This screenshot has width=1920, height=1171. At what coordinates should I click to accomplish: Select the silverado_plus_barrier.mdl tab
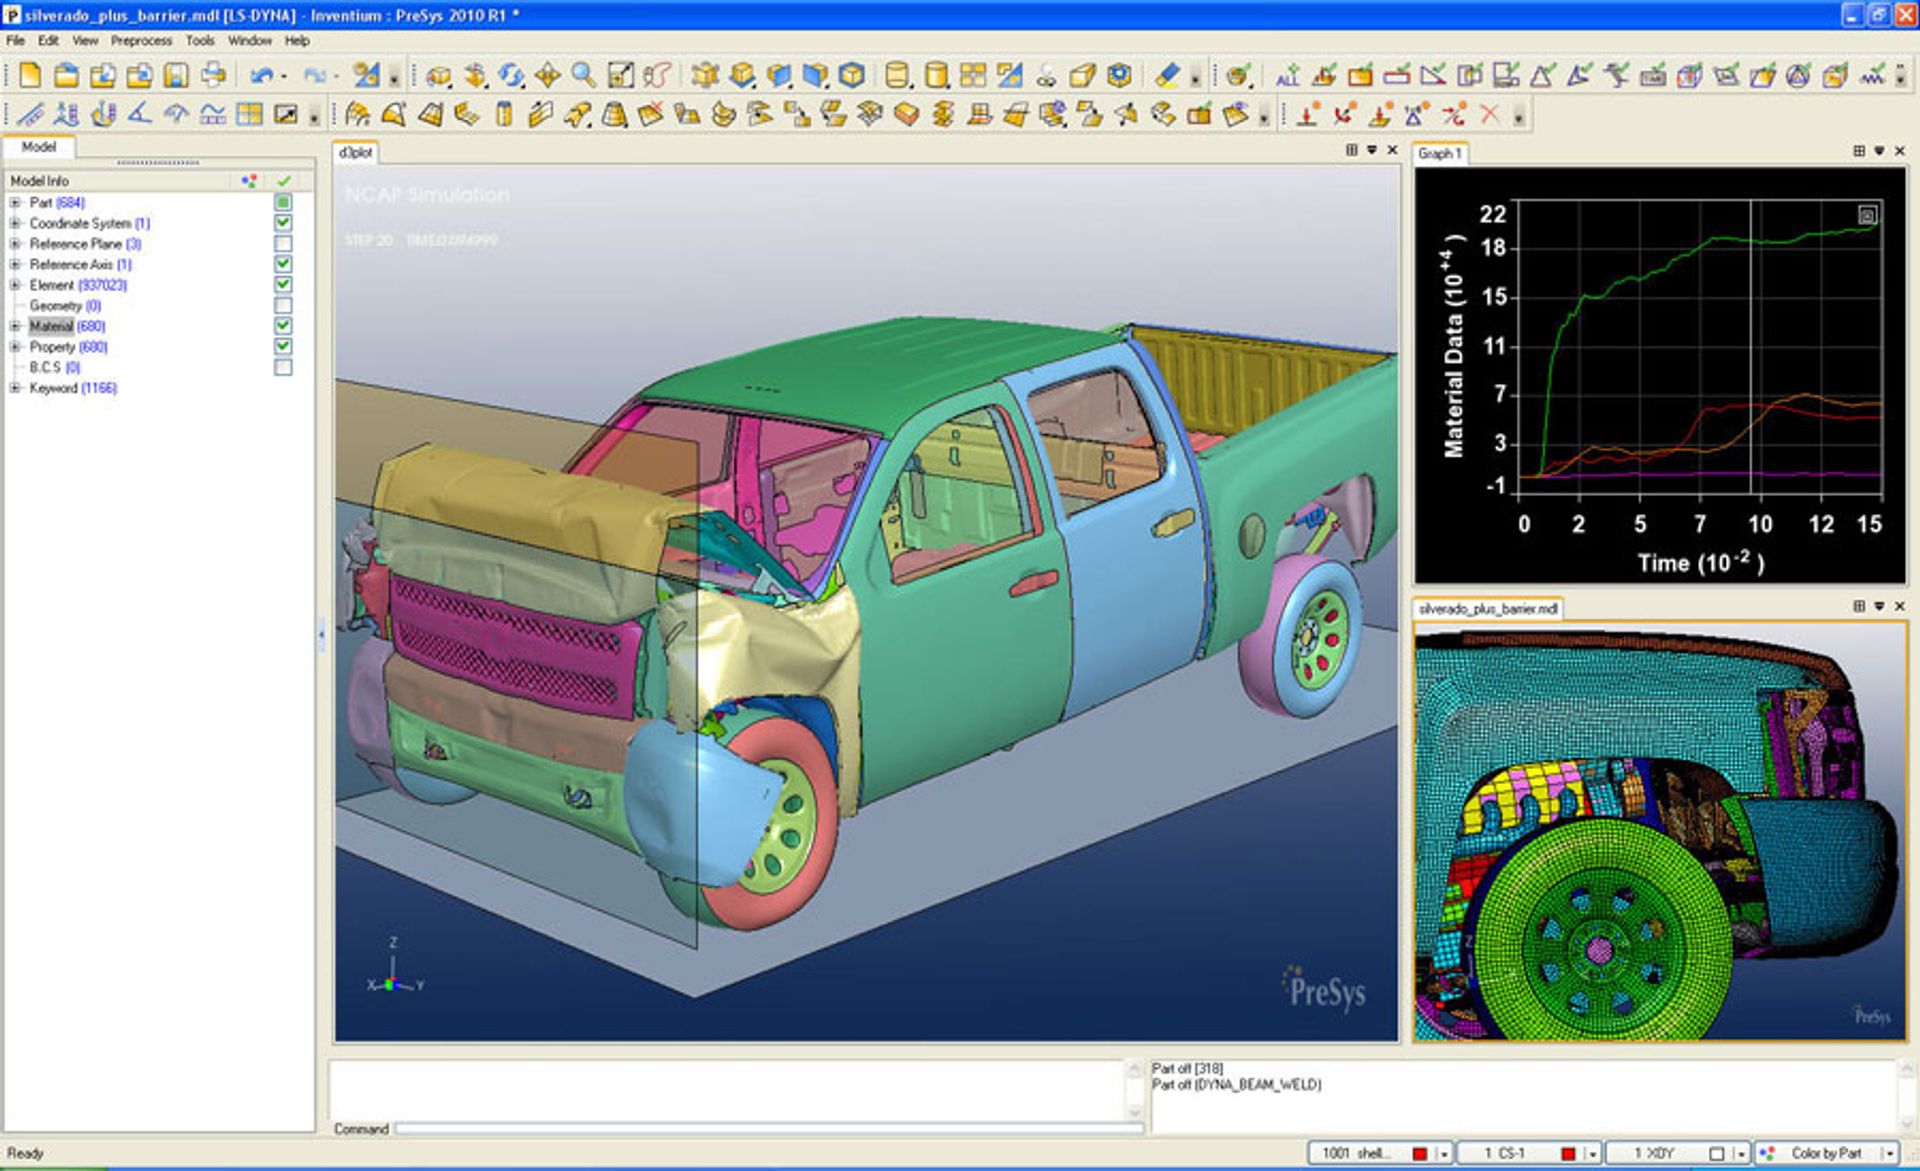(1488, 608)
